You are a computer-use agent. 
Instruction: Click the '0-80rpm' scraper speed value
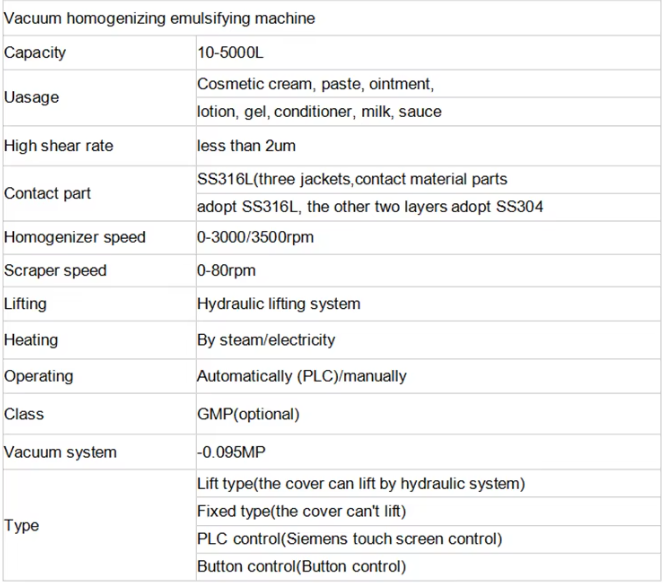point(226,270)
